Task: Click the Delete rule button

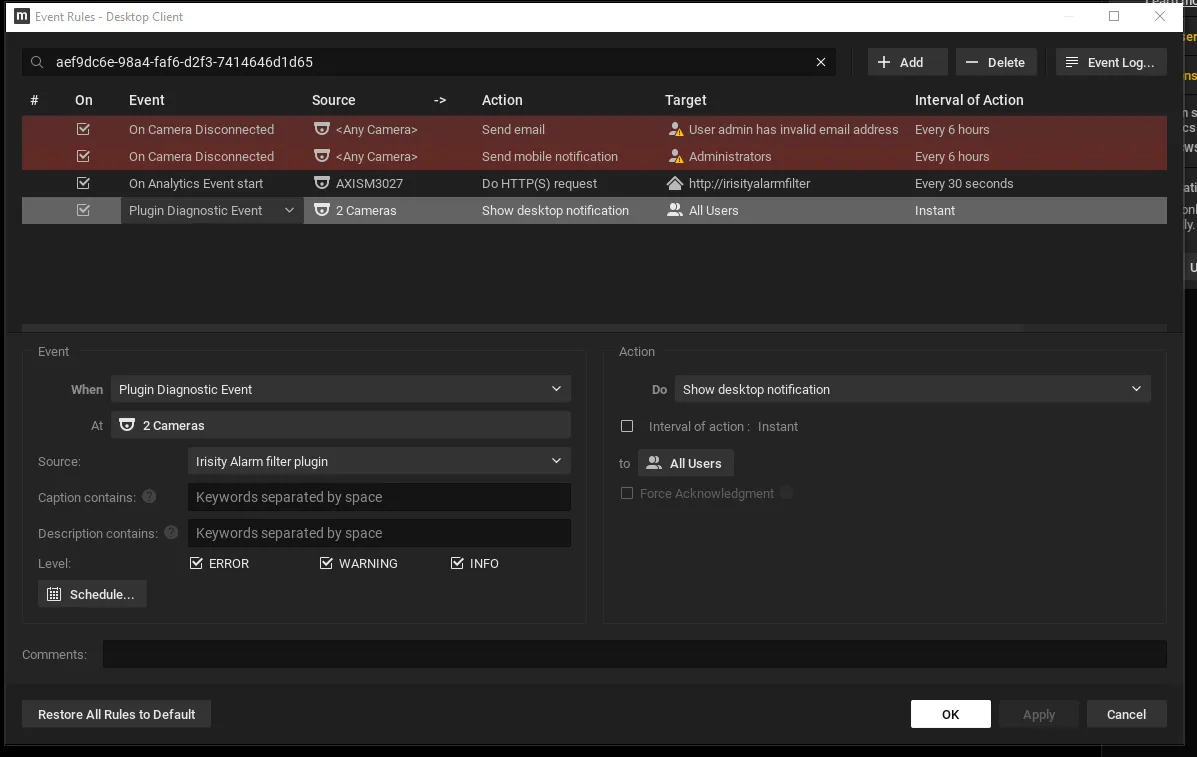Action: [996, 63]
